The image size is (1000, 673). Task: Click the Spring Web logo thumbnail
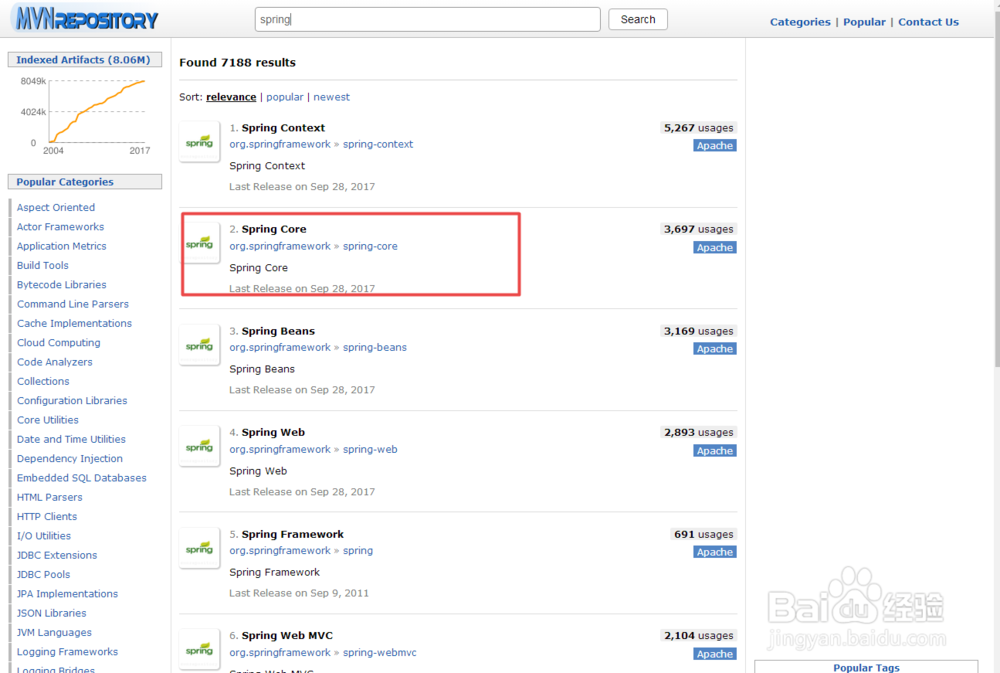click(x=200, y=446)
